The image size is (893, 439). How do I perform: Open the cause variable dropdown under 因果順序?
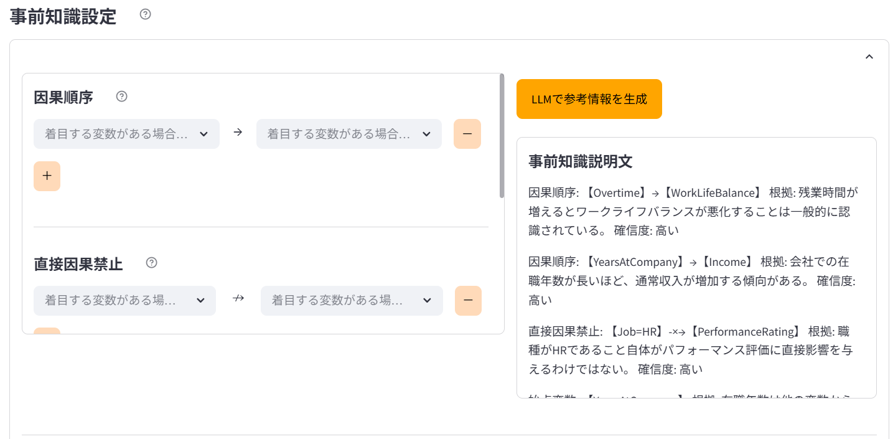click(126, 134)
